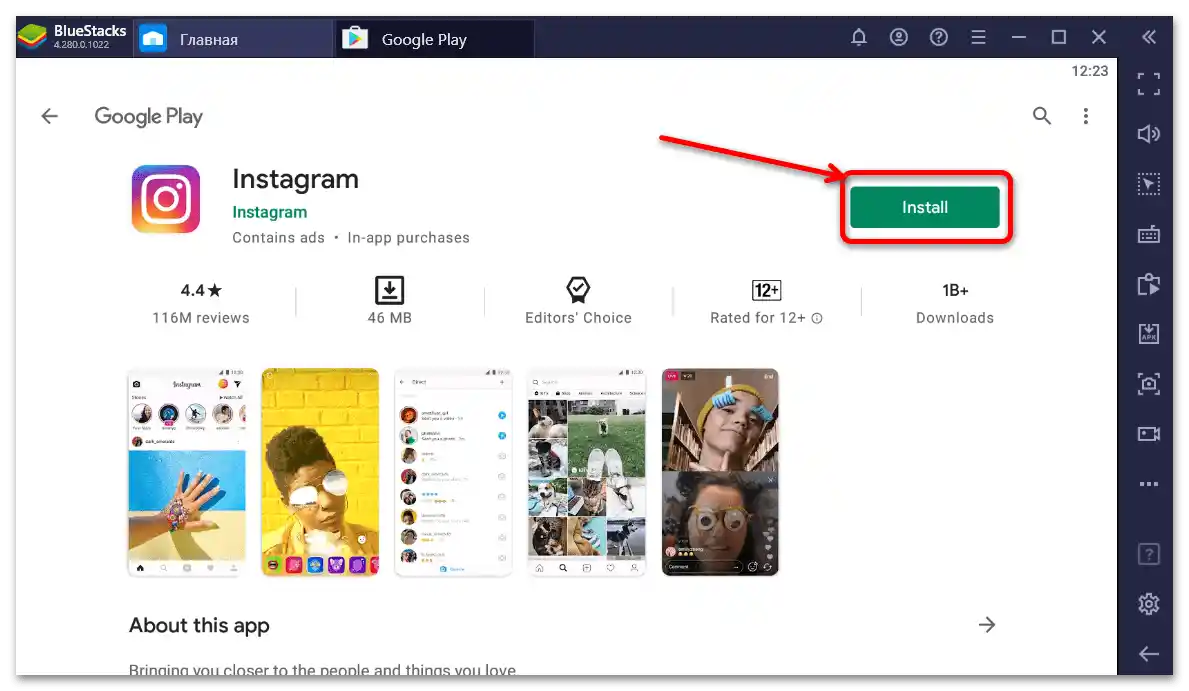Open the 4.4 star rating reviews

(x=201, y=303)
